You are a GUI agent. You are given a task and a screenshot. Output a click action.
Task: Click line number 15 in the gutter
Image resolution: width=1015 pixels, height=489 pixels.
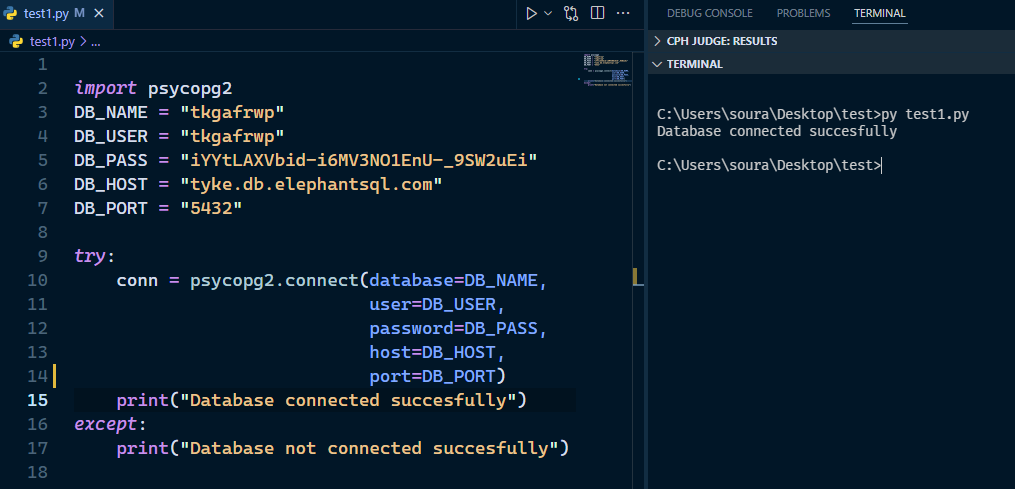[37, 400]
